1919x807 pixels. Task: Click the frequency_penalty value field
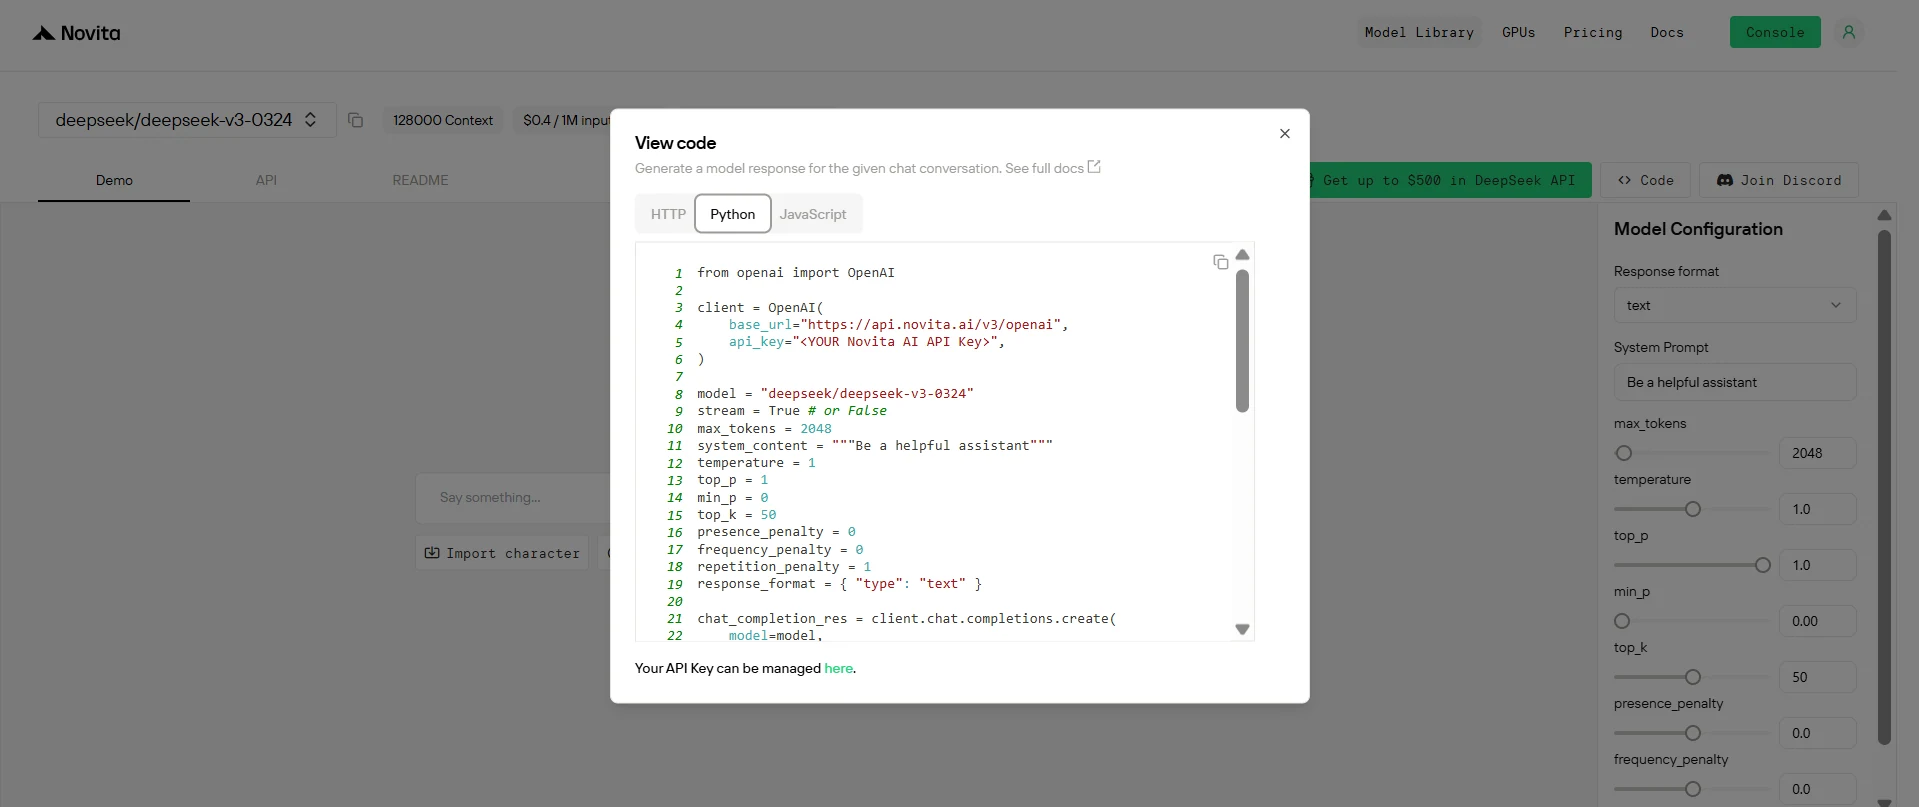click(1818, 789)
